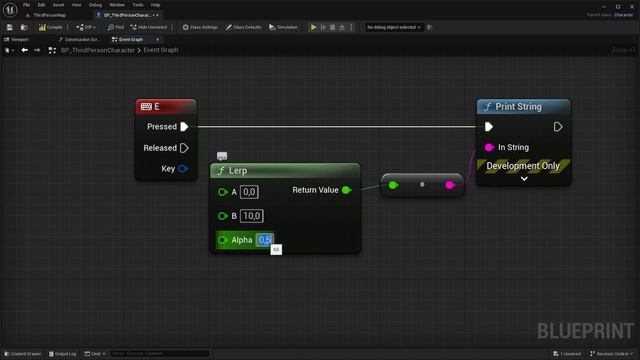Open the Help menu
The width and height of the screenshot is (640, 360).
(x=156, y=5)
